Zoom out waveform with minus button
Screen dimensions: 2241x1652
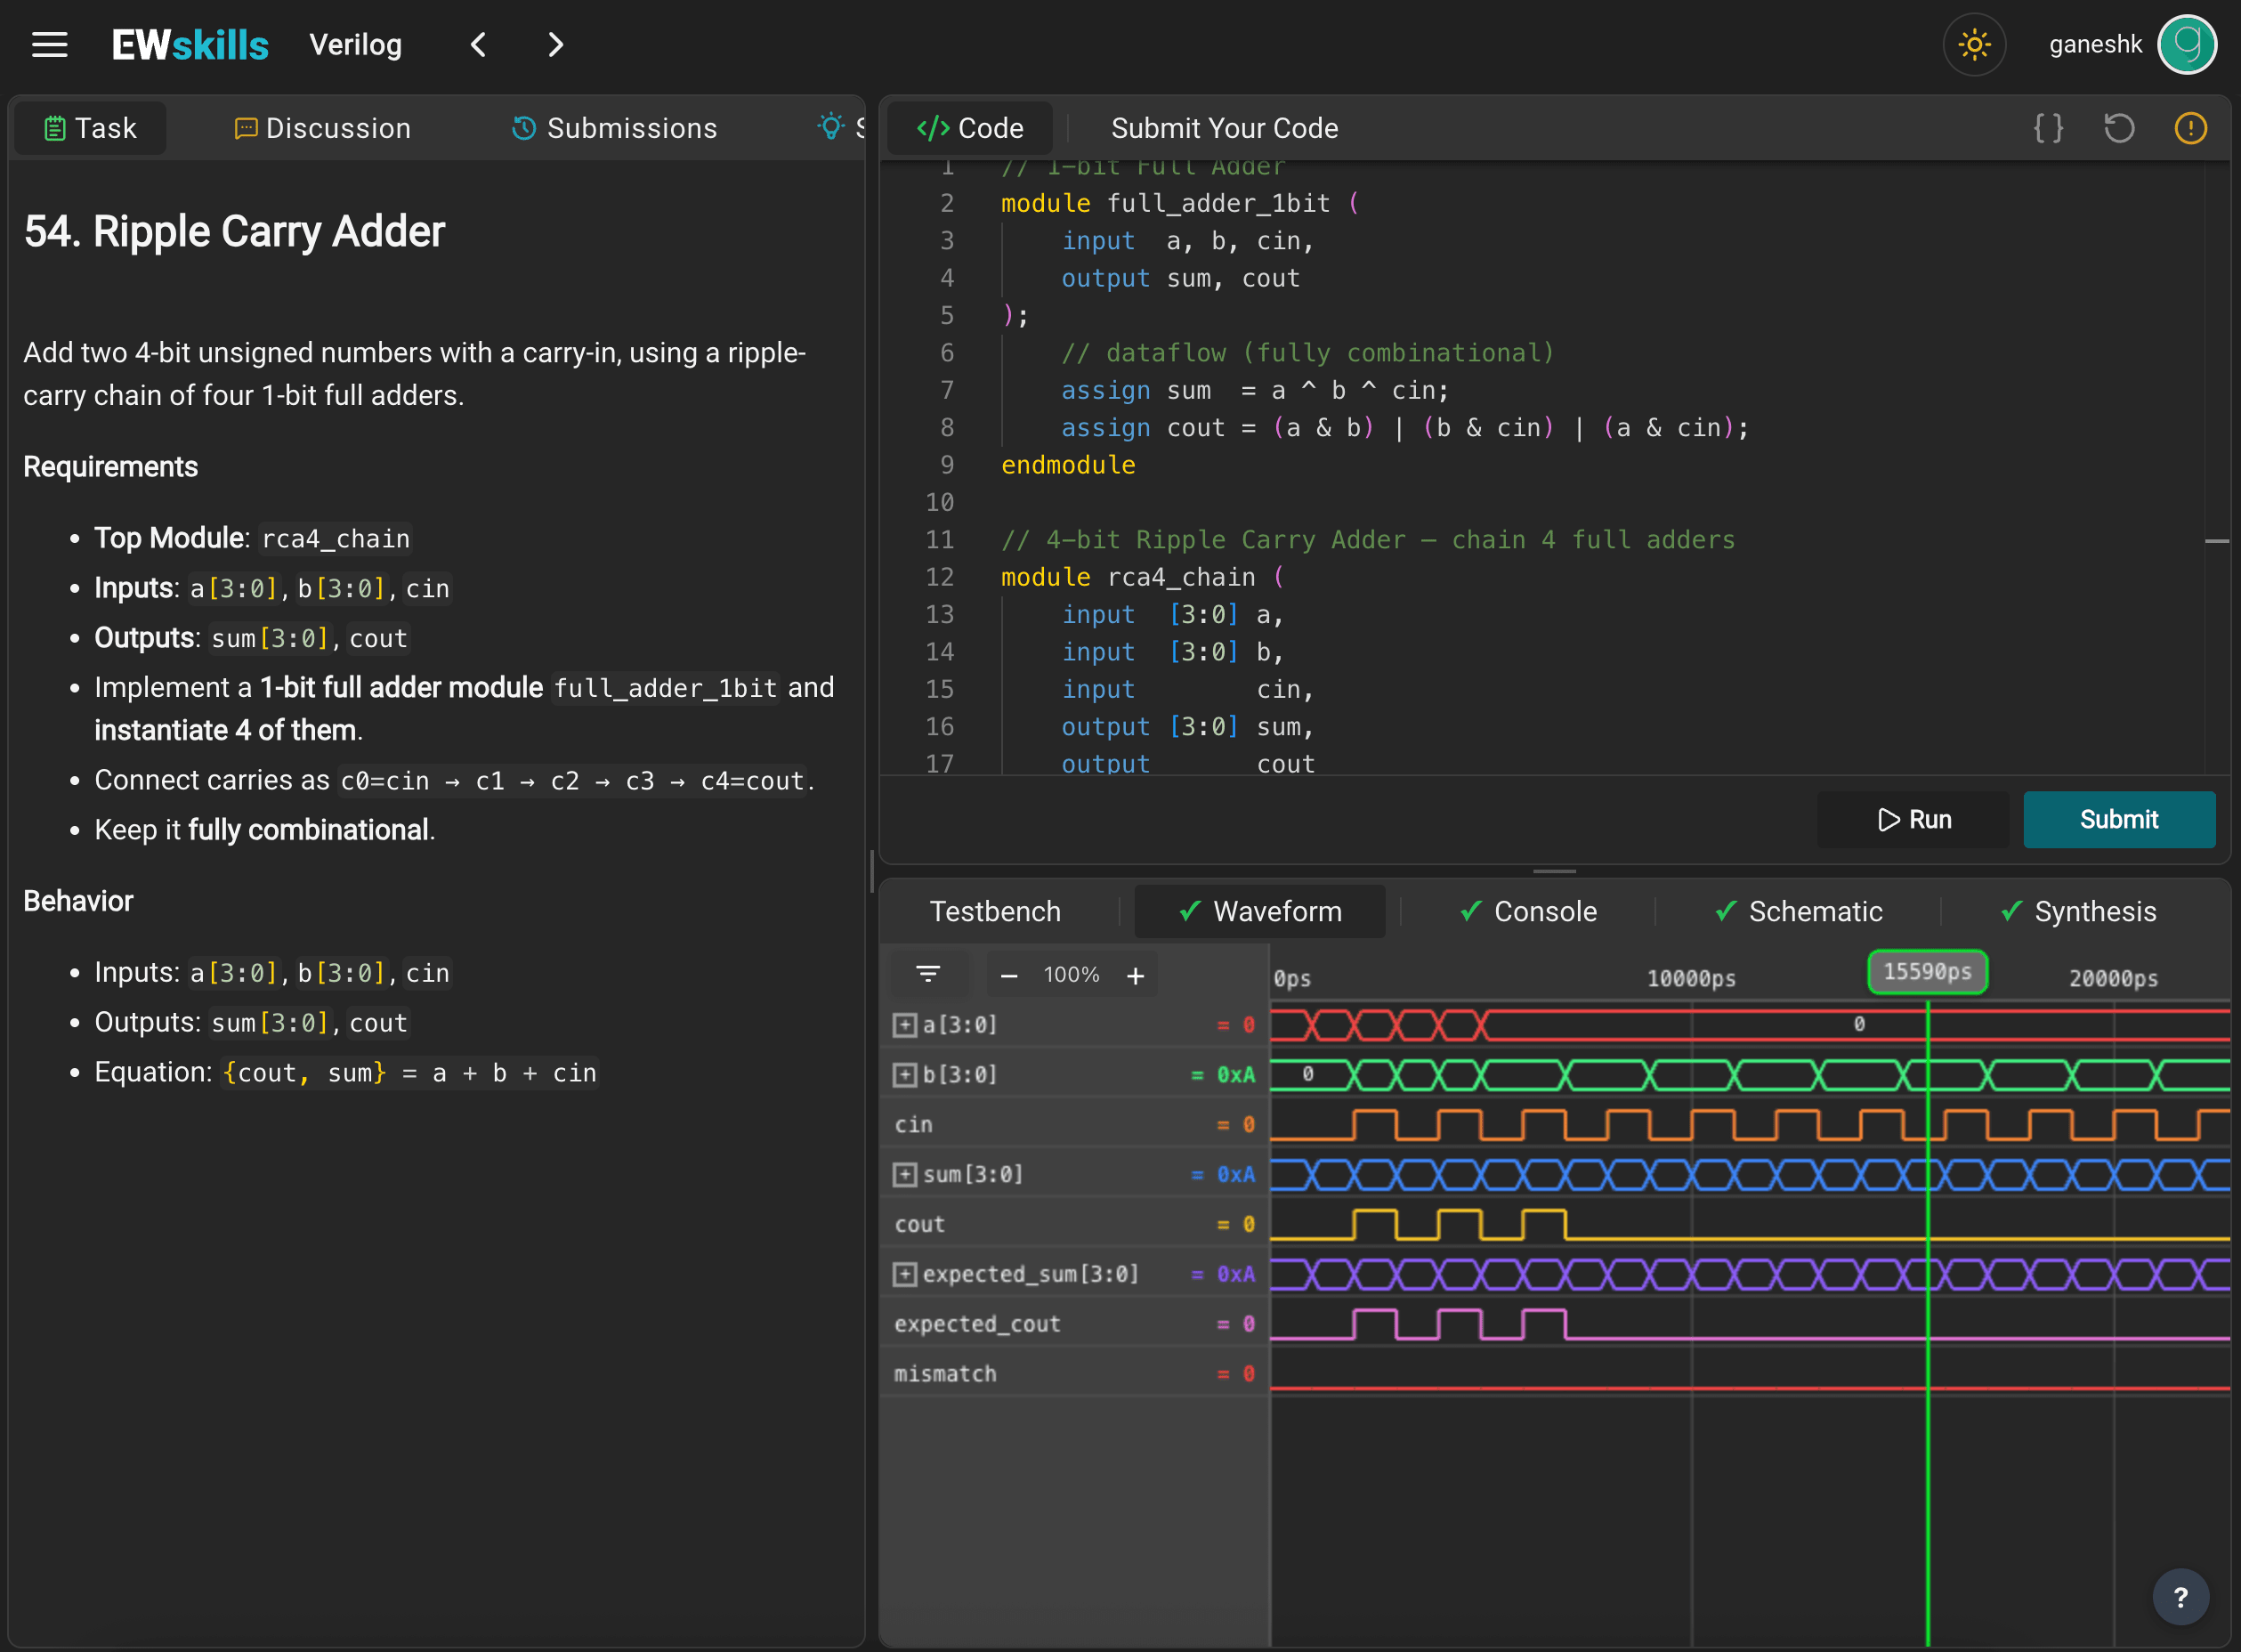click(1009, 975)
